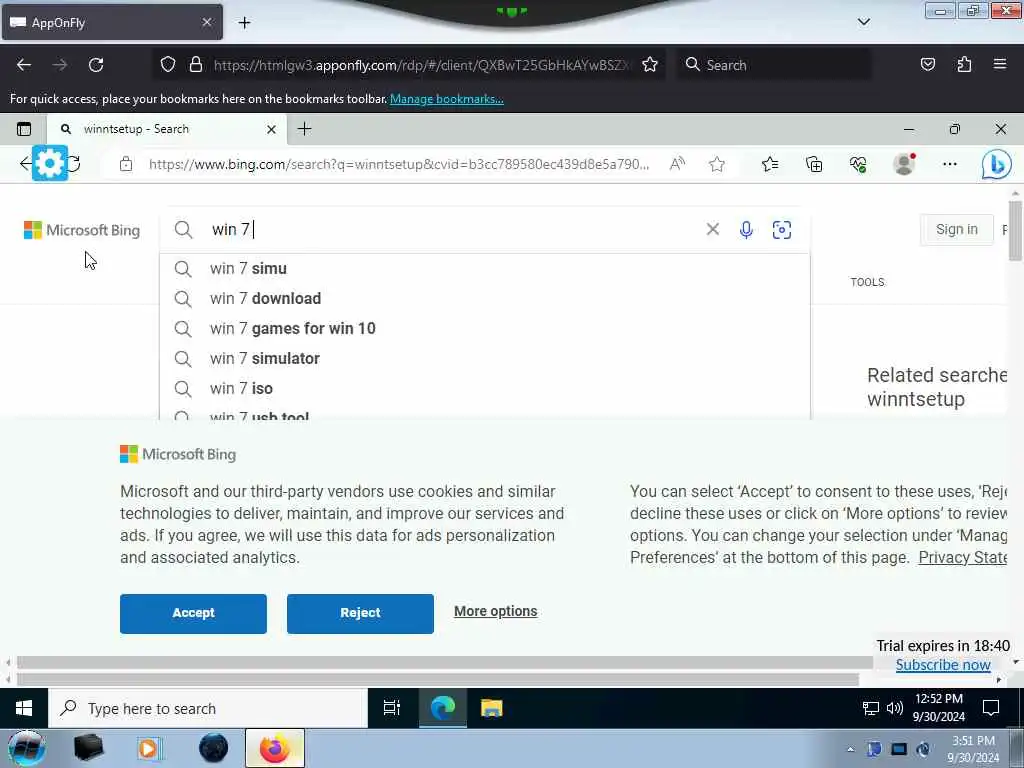Click Edge address bar with bing URL
This screenshot has height=768, width=1024.
click(398, 164)
